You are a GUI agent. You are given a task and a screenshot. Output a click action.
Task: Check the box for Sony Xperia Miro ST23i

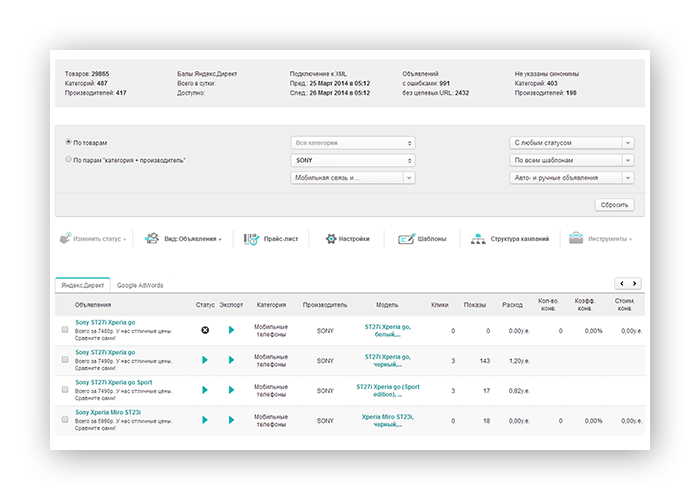pyautogui.click(x=65, y=420)
